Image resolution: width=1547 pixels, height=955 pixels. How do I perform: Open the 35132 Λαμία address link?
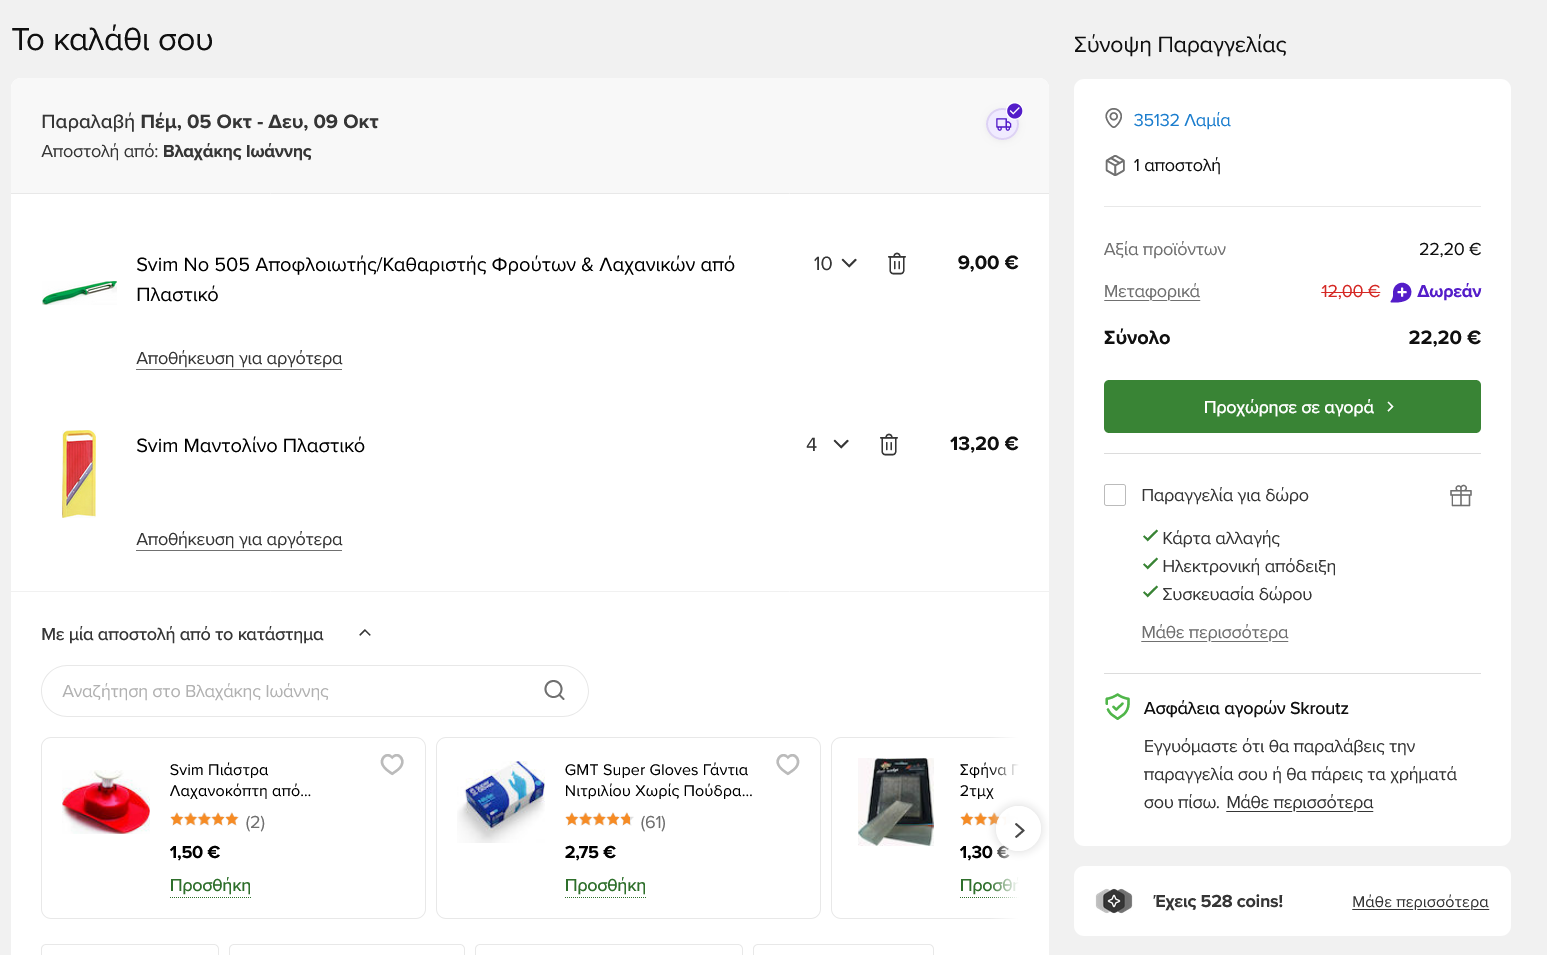point(1182,120)
